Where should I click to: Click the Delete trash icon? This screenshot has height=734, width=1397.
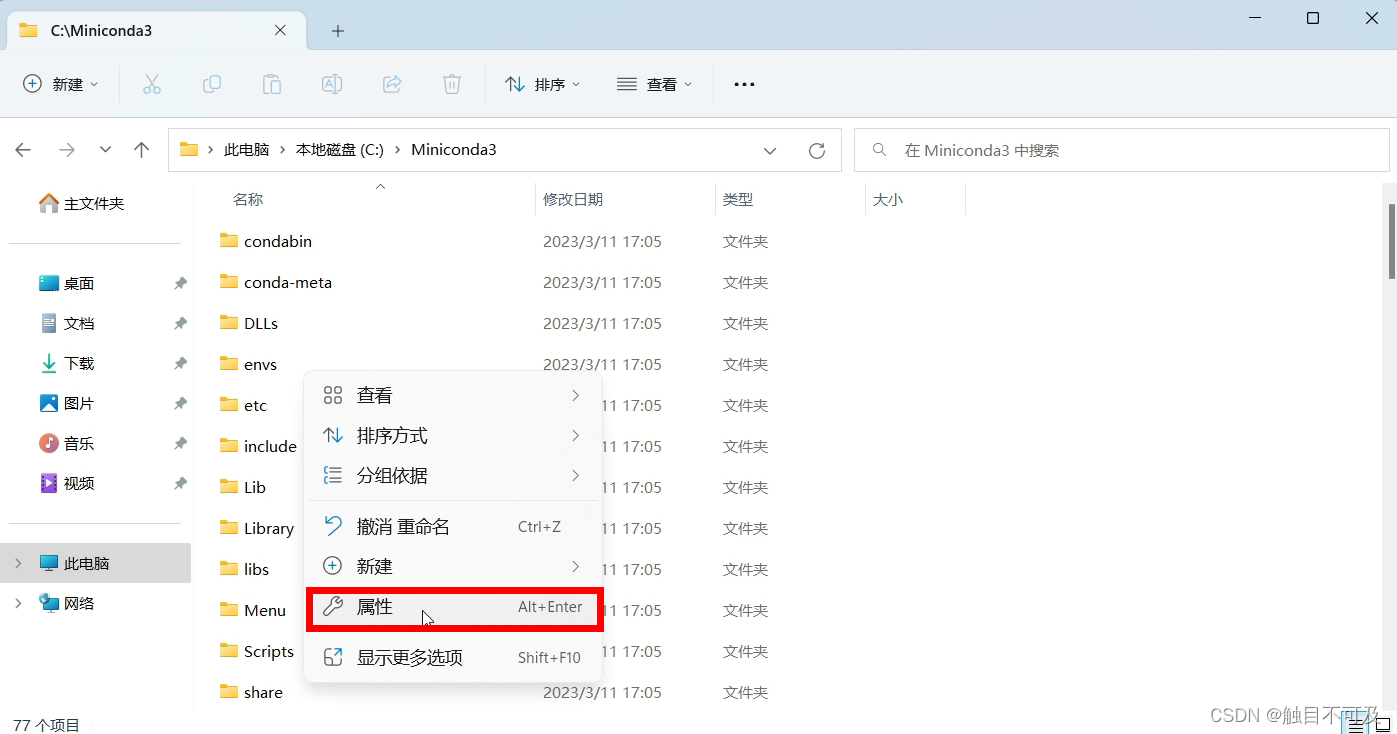[x=452, y=85]
